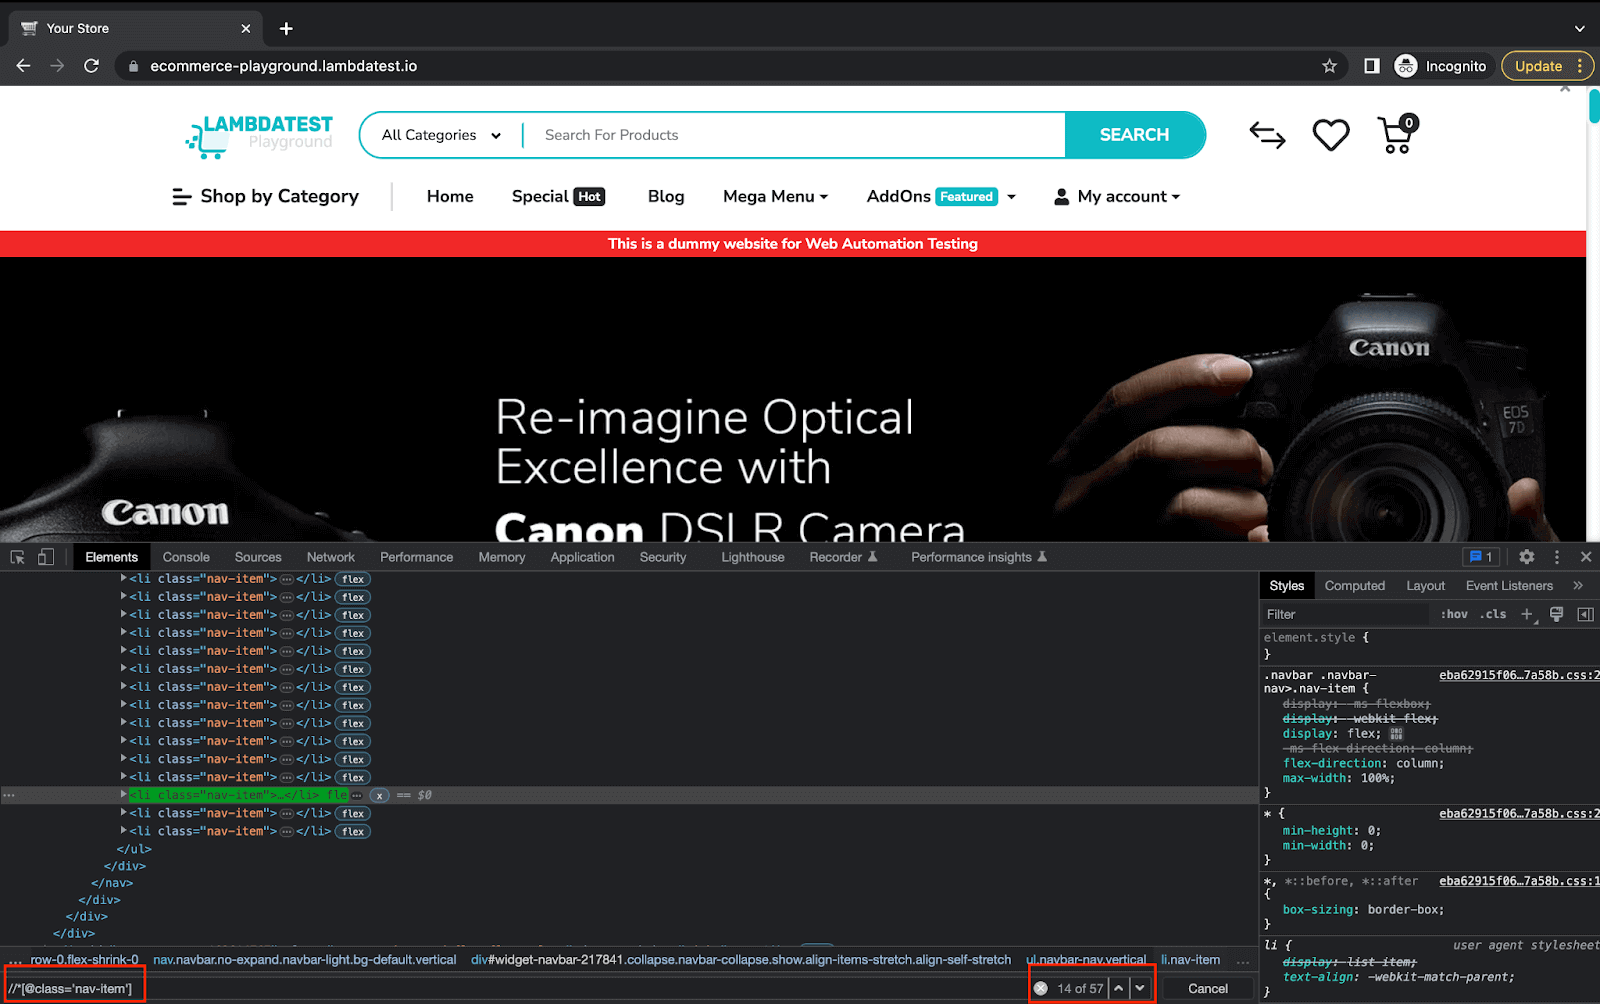The image size is (1600, 1004).
Task: Click the Search For Products field
Action: tap(795, 135)
